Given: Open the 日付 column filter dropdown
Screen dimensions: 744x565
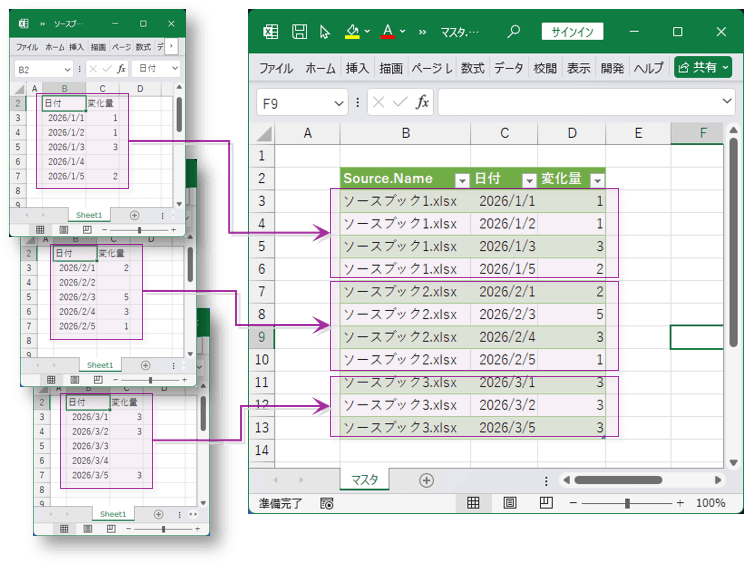Looking at the screenshot, I should coord(527,180).
